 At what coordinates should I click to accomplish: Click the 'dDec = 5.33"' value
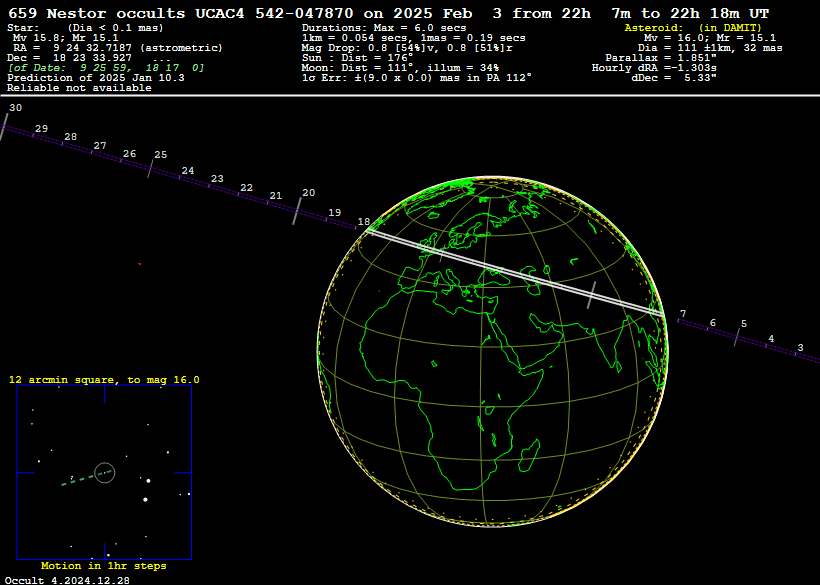click(x=674, y=78)
